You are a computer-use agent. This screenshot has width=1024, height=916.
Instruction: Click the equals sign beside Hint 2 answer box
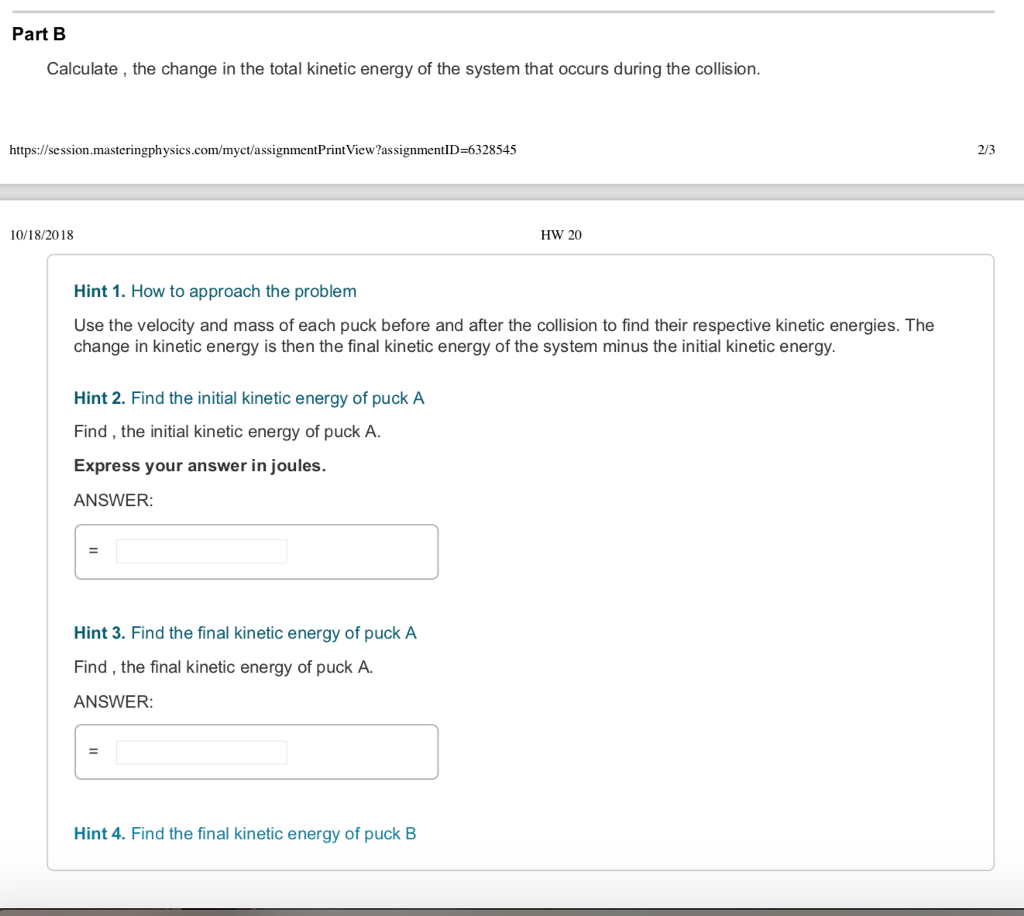point(93,550)
